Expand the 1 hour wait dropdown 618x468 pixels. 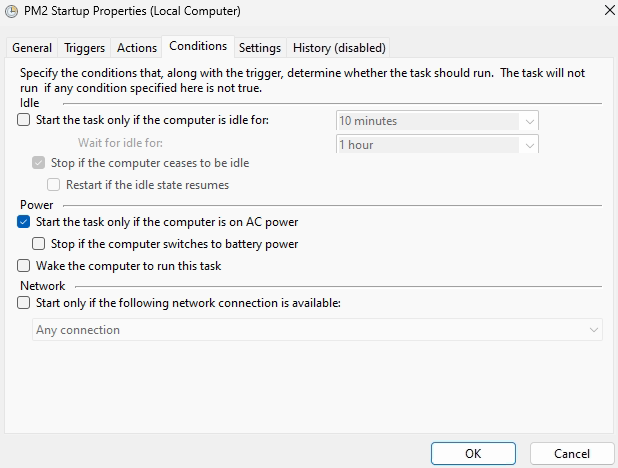(x=437, y=144)
